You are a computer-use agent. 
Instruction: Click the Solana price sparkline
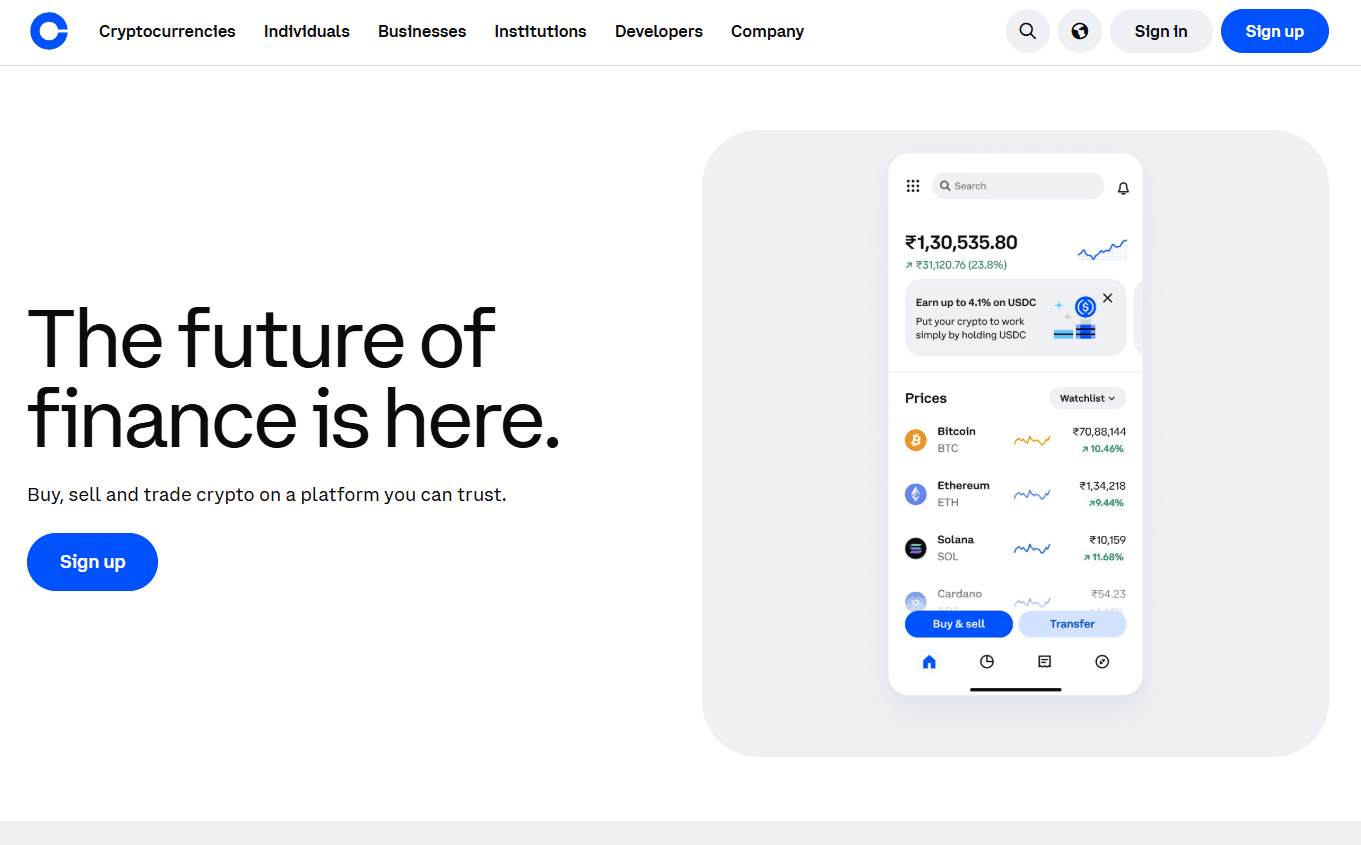[1032, 548]
